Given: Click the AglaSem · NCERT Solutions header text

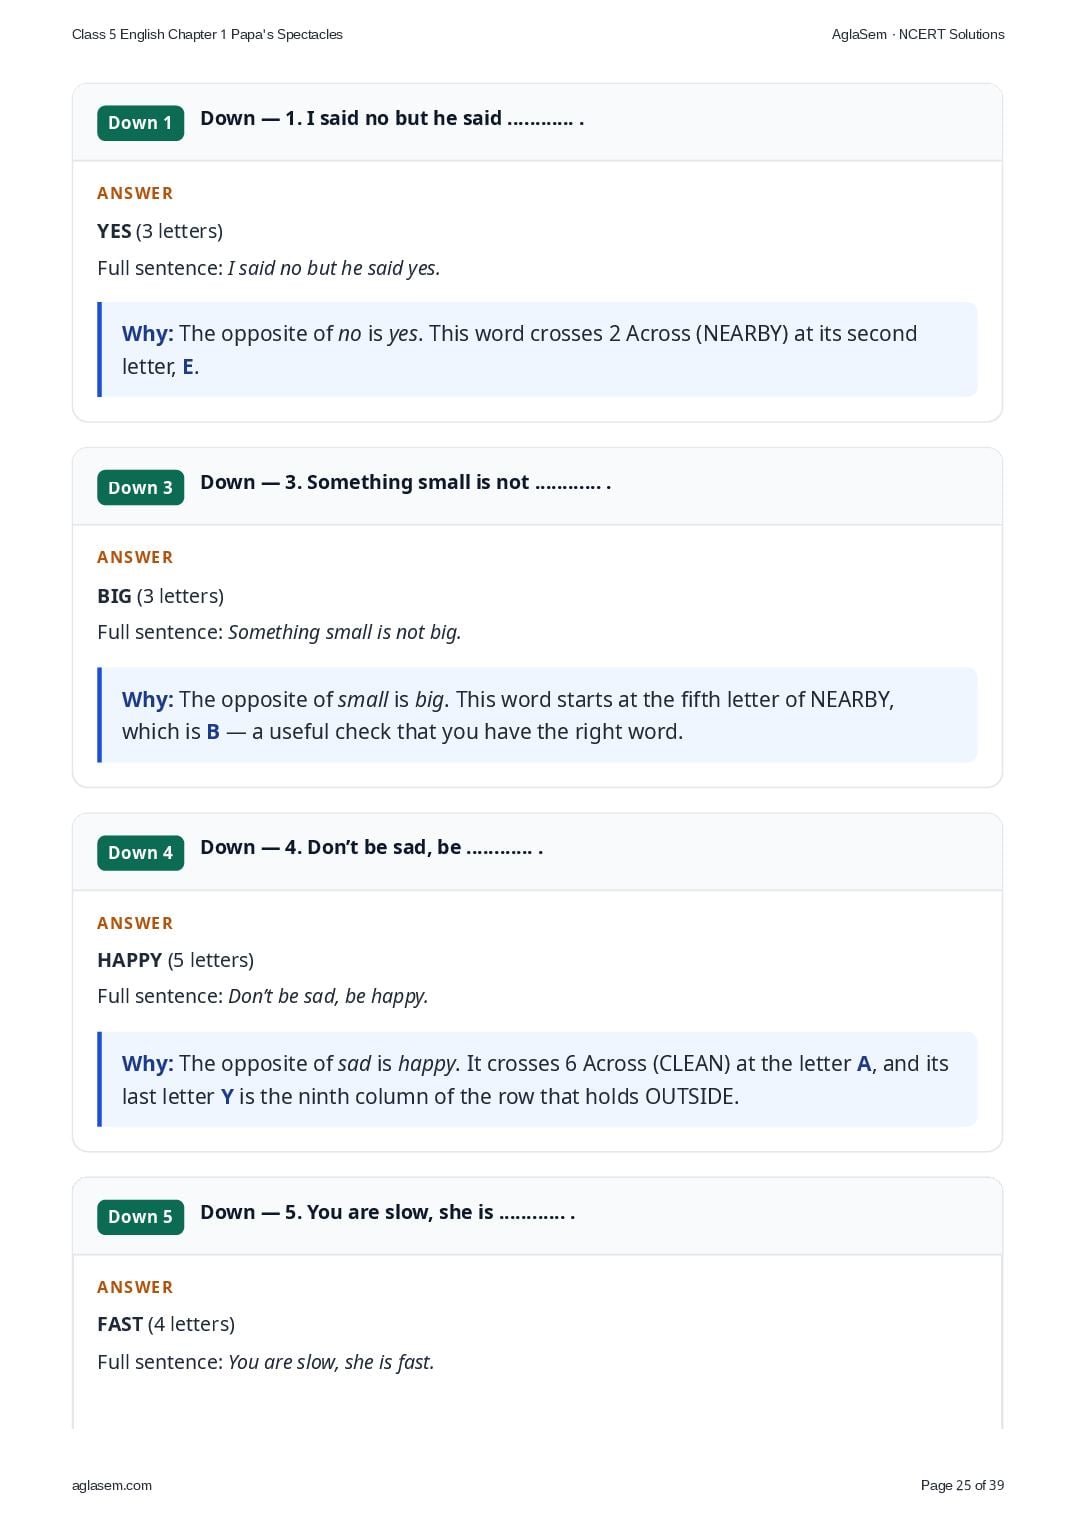Looking at the screenshot, I should [918, 34].
